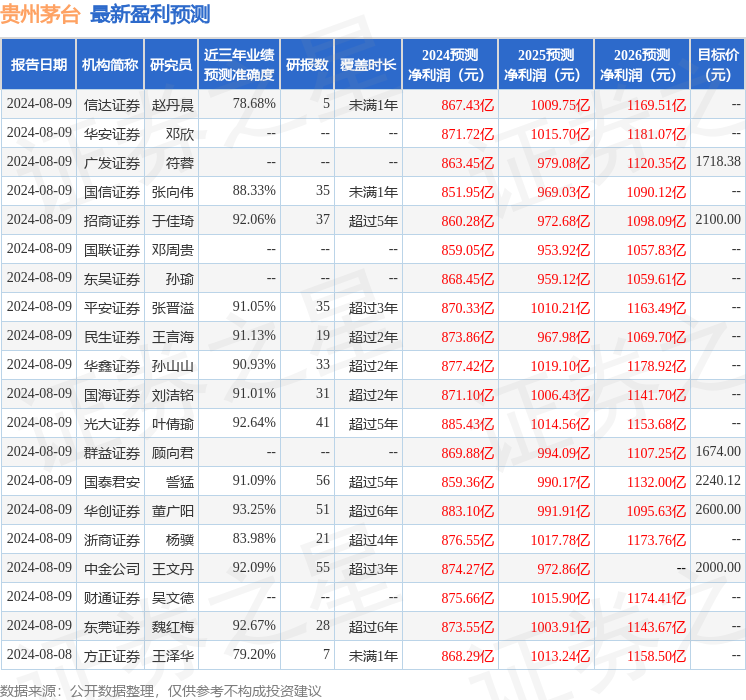Click the 1181.07亿 2026 profit value
This screenshot has width=746, height=700.
click(x=656, y=134)
